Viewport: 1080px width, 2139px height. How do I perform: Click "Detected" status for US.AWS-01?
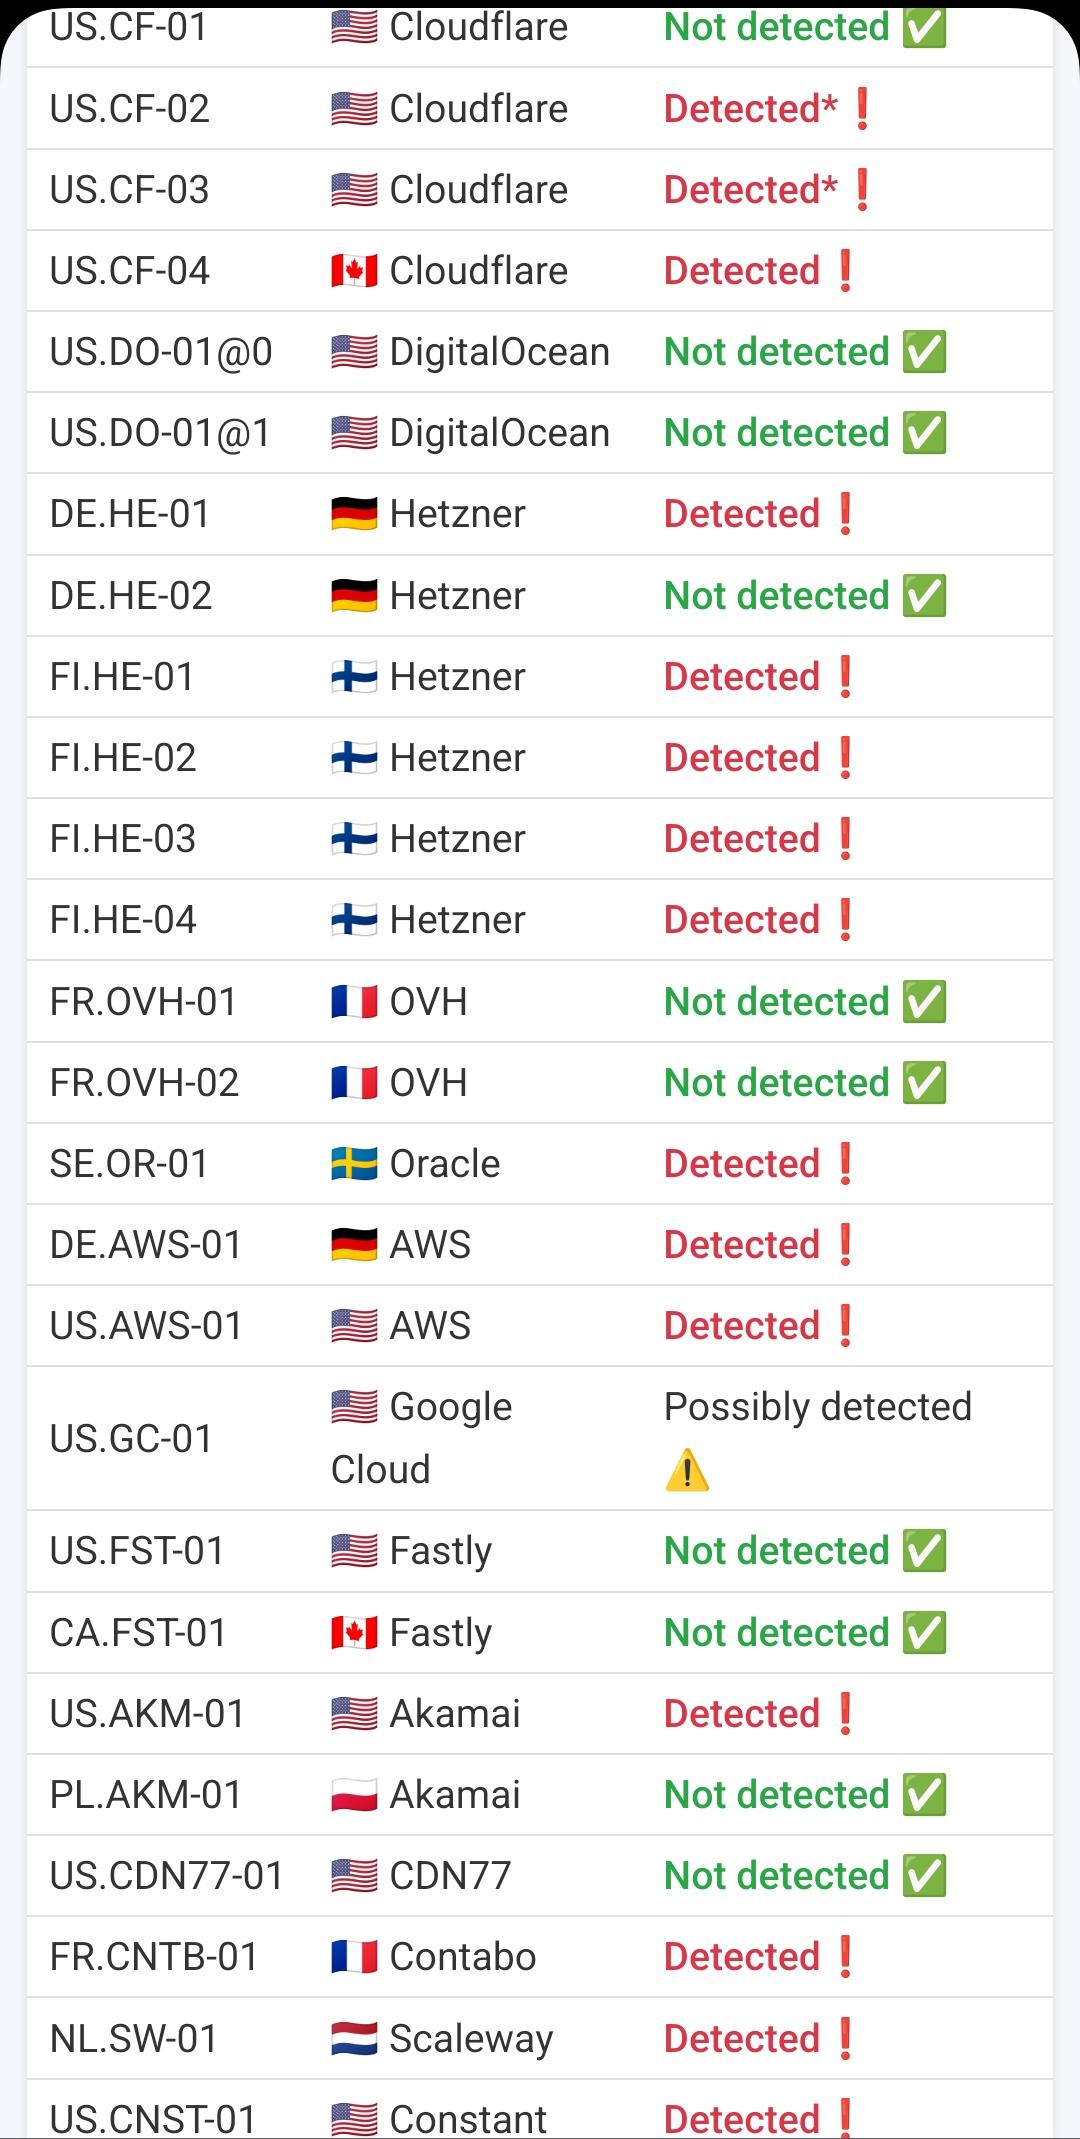(x=742, y=1326)
